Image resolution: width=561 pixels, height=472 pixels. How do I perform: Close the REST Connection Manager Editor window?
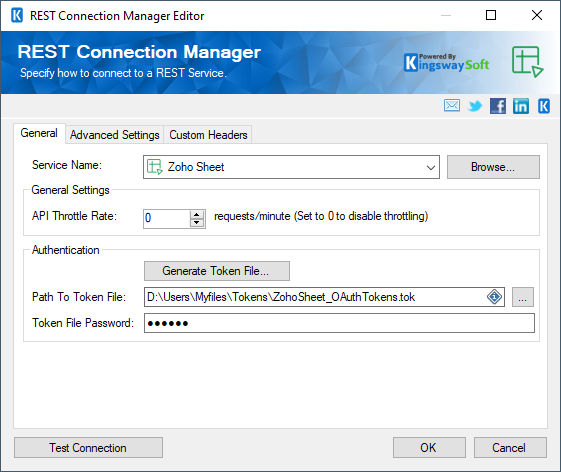[x=537, y=15]
